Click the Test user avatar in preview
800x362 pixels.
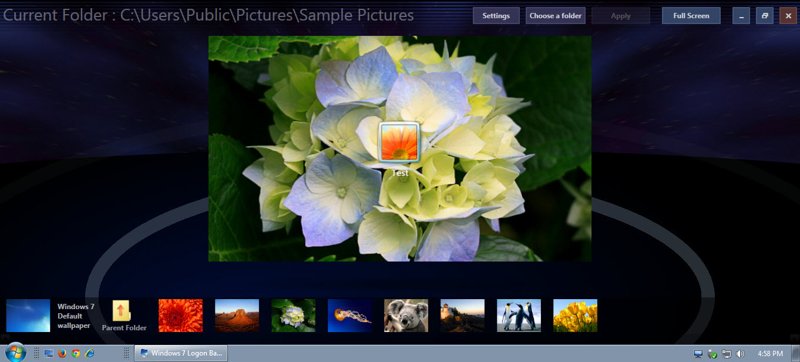pyautogui.click(x=399, y=142)
